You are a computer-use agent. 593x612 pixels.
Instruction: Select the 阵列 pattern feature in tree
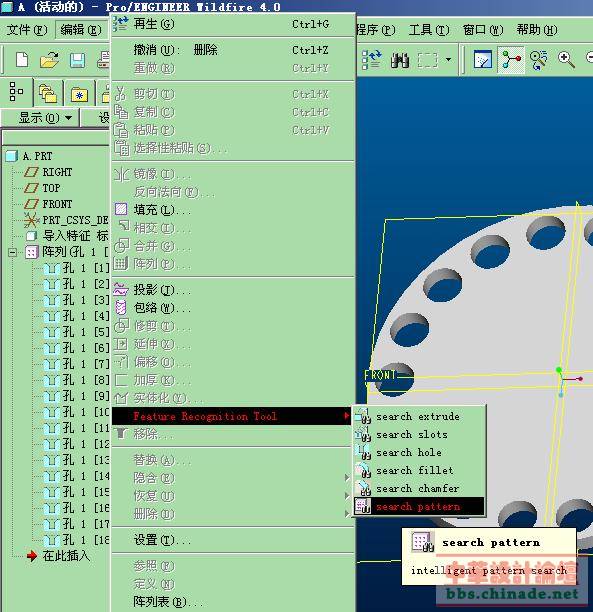pyautogui.click(x=67, y=252)
